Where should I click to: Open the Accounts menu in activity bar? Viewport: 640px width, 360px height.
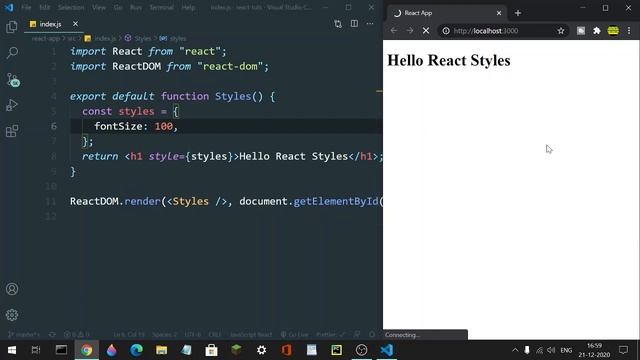click(x=12, y=289)
